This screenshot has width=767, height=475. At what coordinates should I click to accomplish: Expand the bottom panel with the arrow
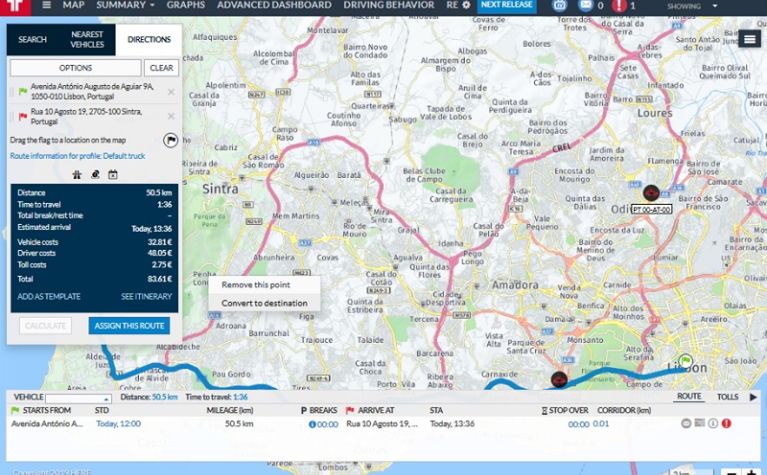pos(753,397)
